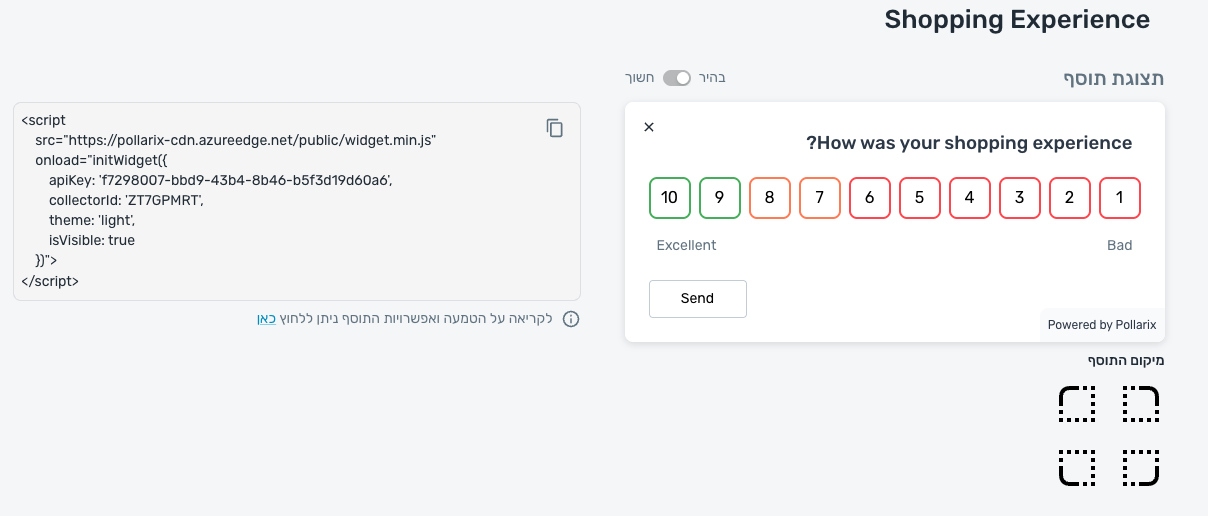Close the survey widget preview

[649, 127]
